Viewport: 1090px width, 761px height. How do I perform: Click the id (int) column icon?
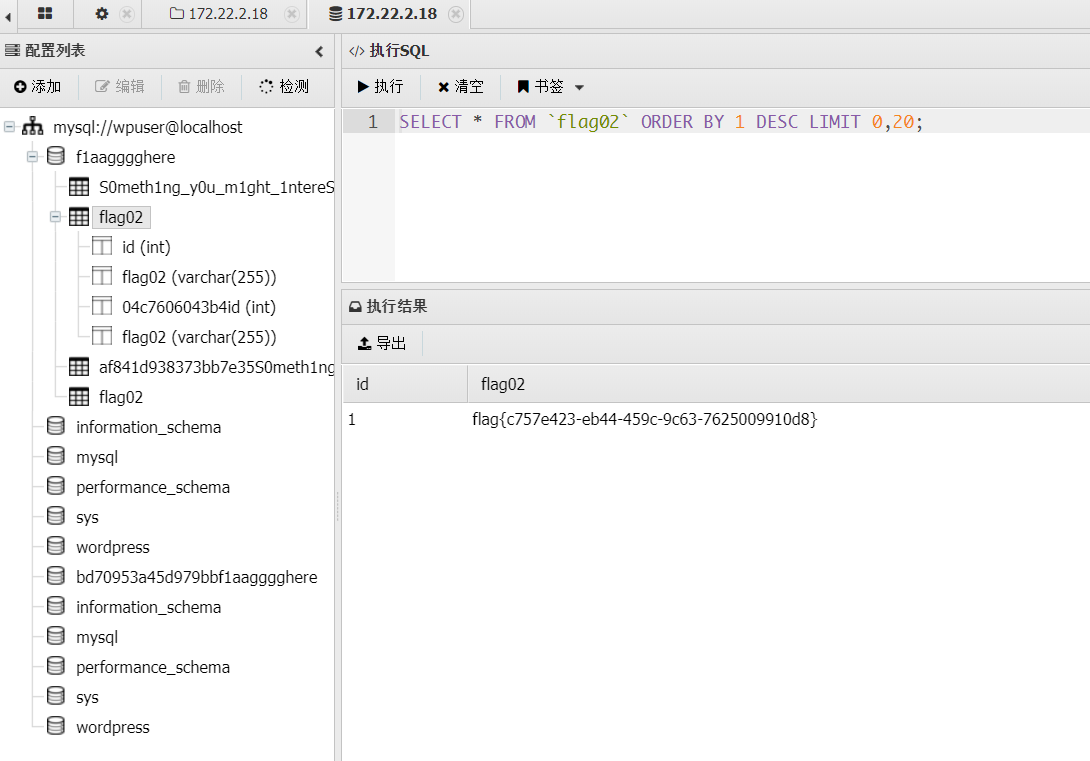click(x=101, y=246)
